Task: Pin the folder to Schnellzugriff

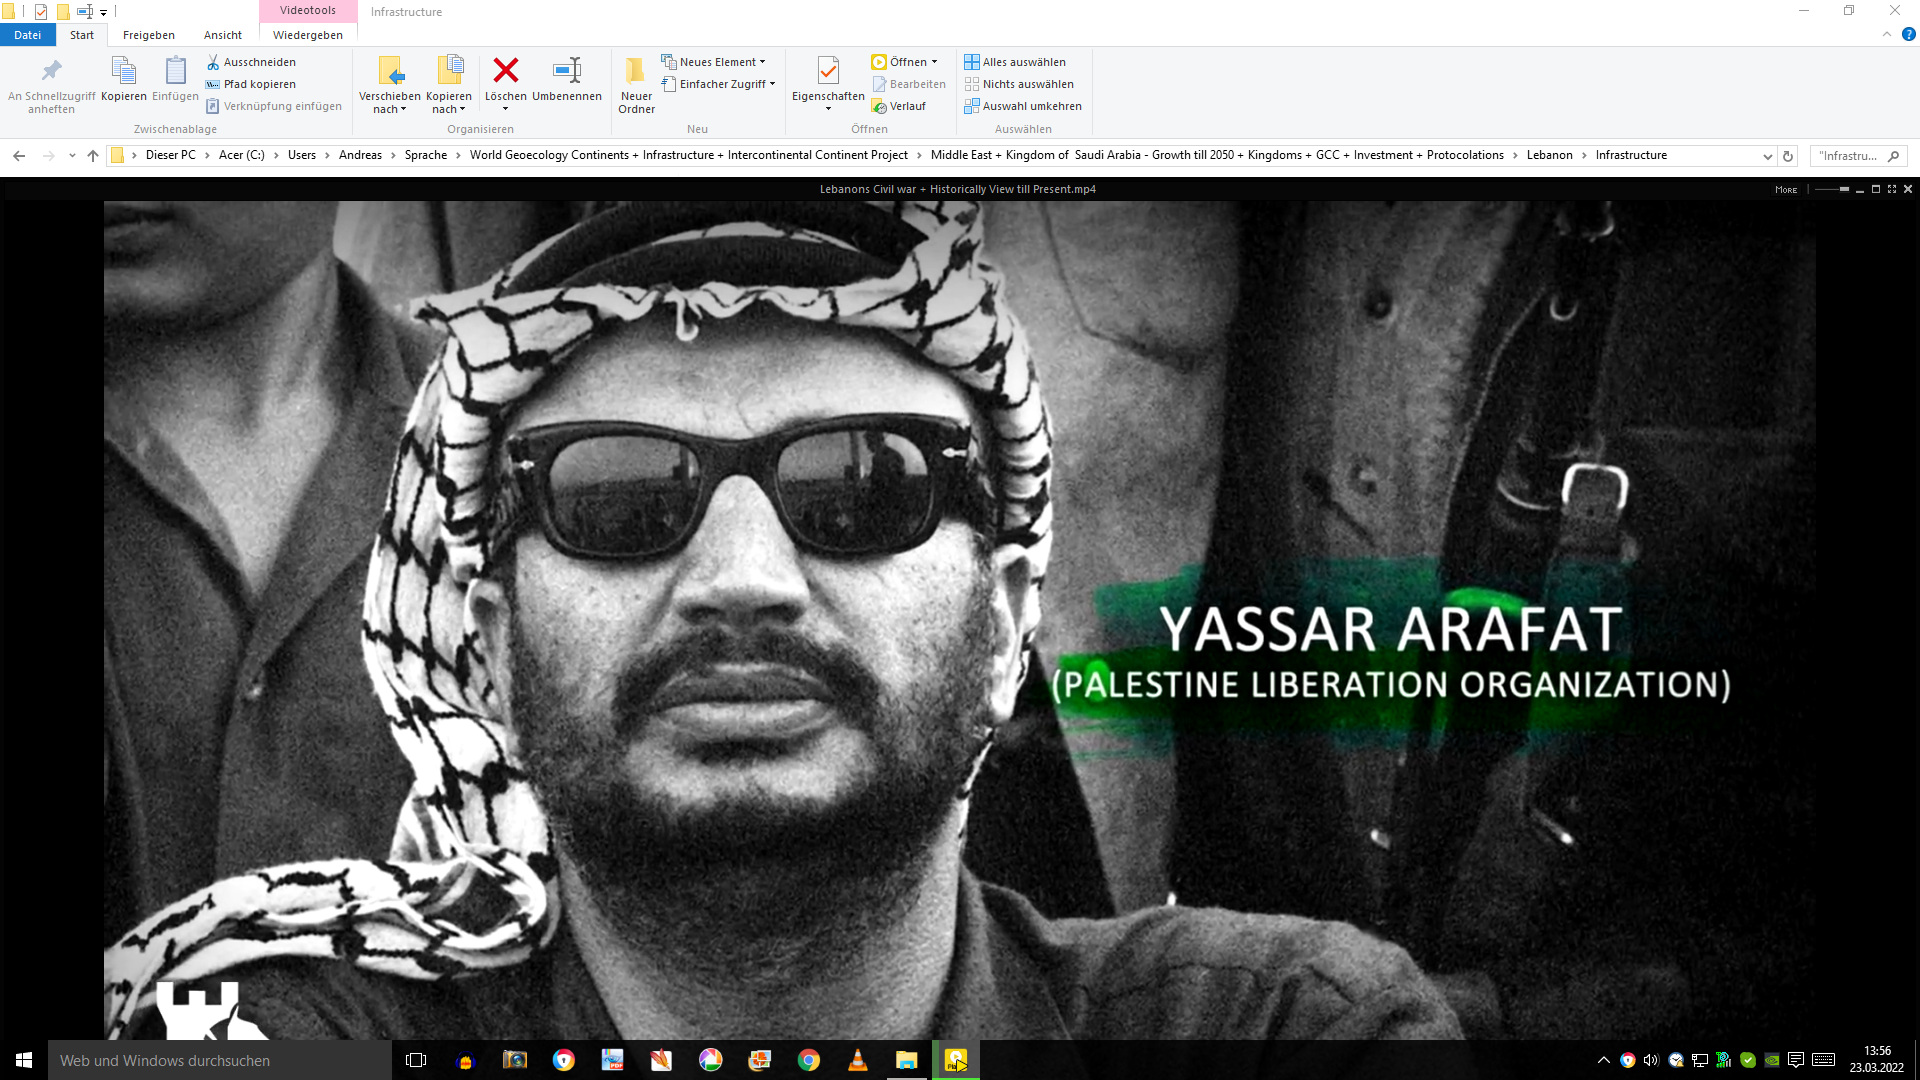Action: [51, 85]
